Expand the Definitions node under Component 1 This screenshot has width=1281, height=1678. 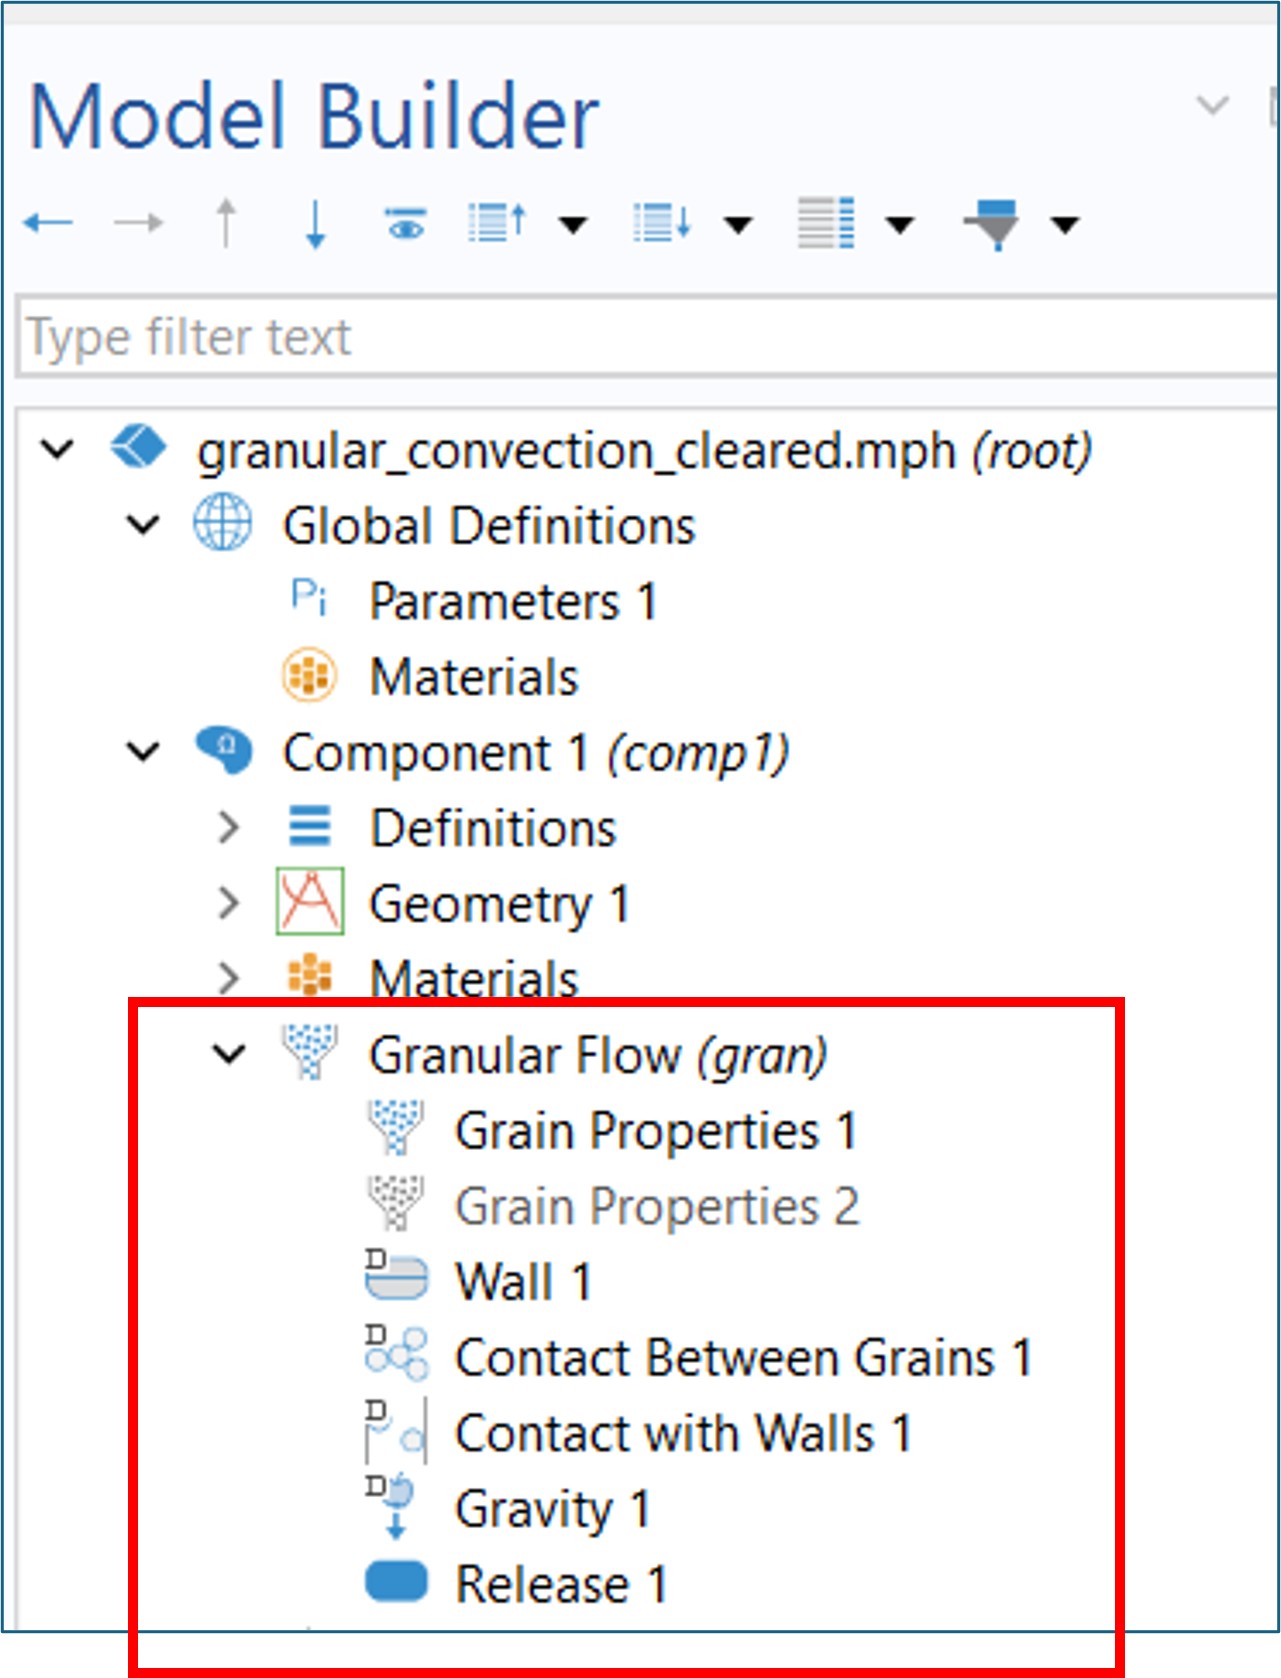pyautogui.click(x=229, y=827)
